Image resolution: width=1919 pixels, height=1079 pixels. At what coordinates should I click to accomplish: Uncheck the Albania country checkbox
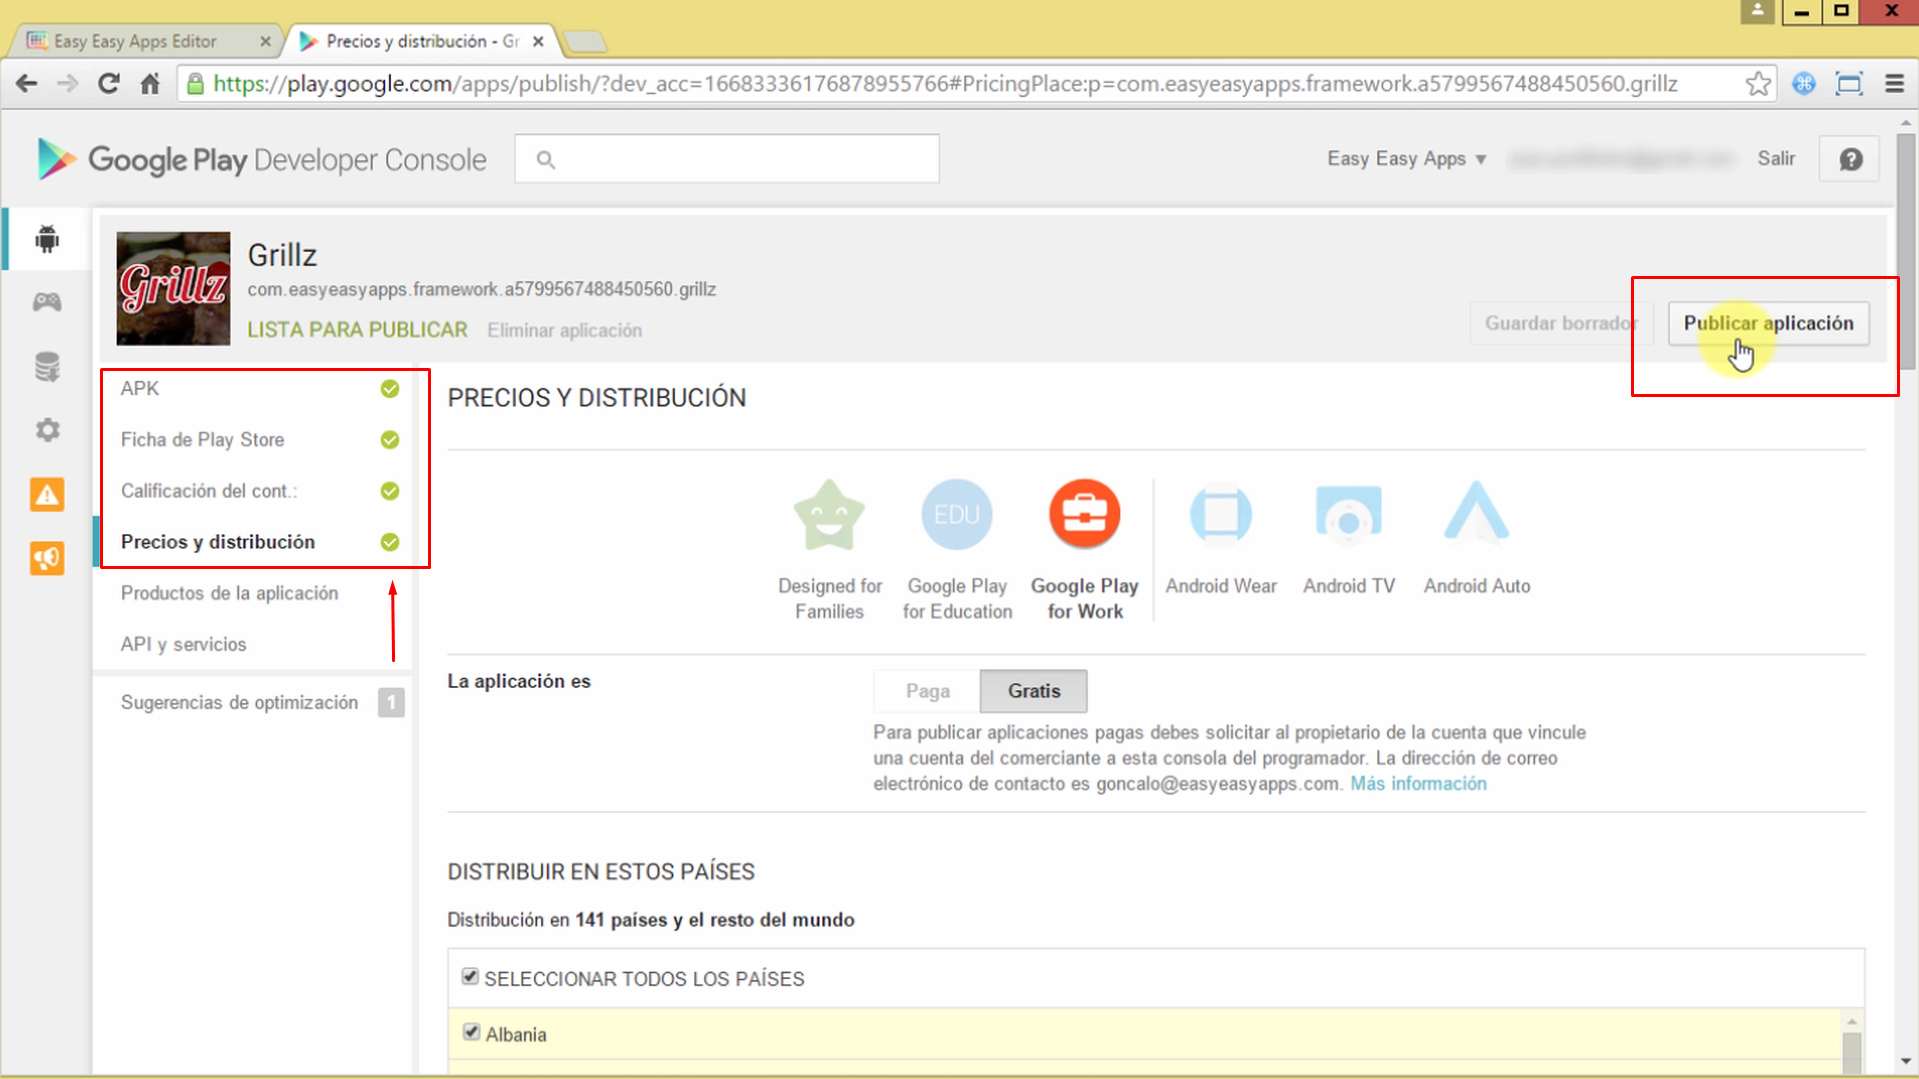(469, 1031)
